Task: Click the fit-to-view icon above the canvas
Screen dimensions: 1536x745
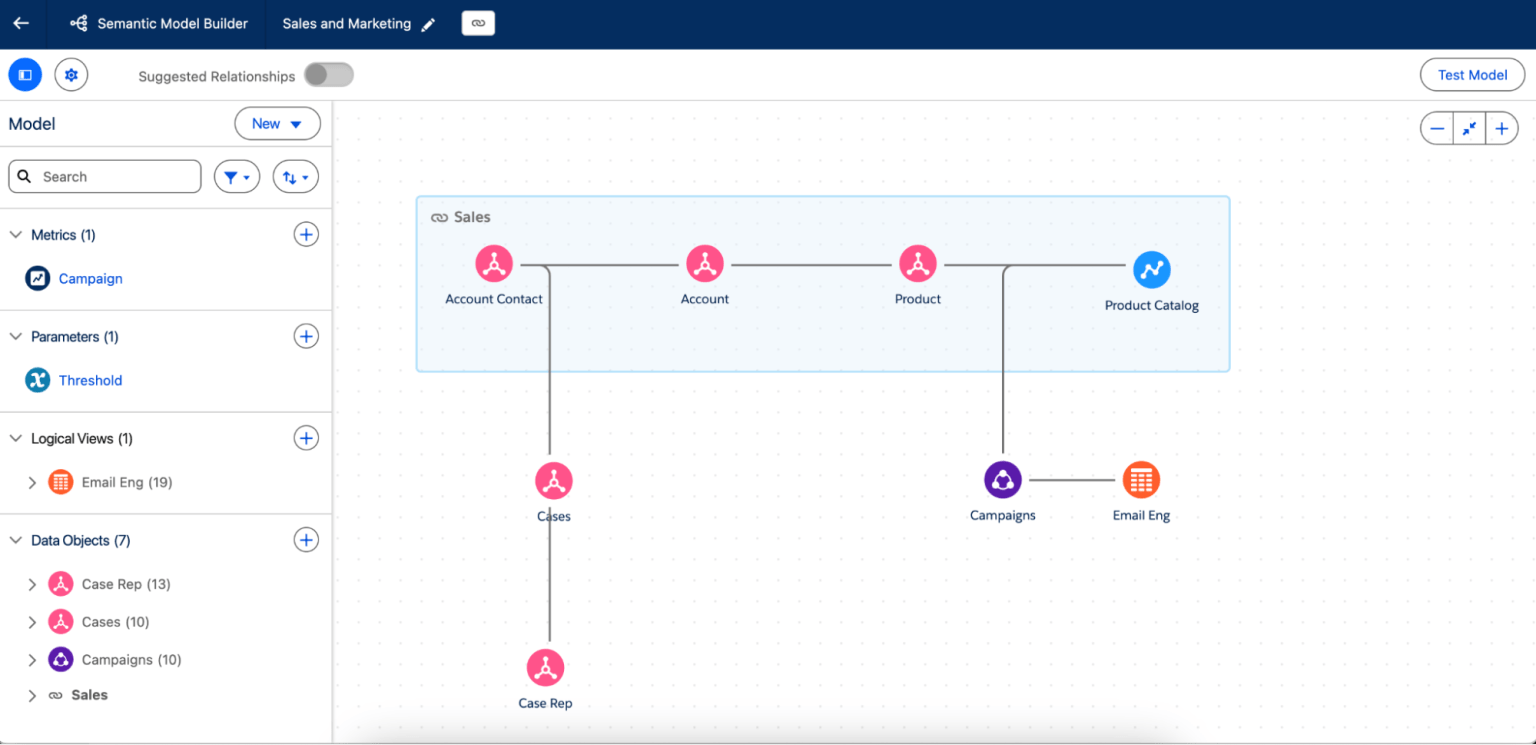Action: [1469, 128]
